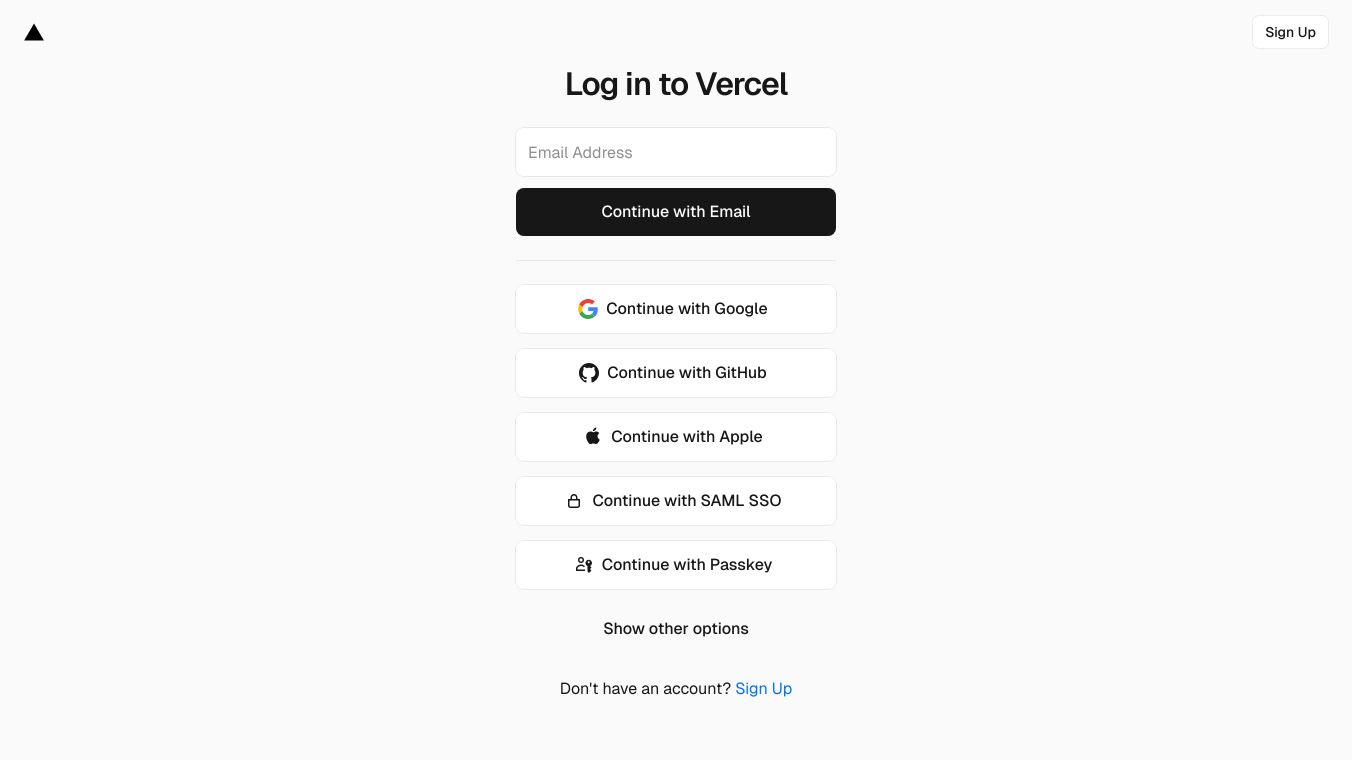Click the Don't have an account text

click(x=645, y=689)
